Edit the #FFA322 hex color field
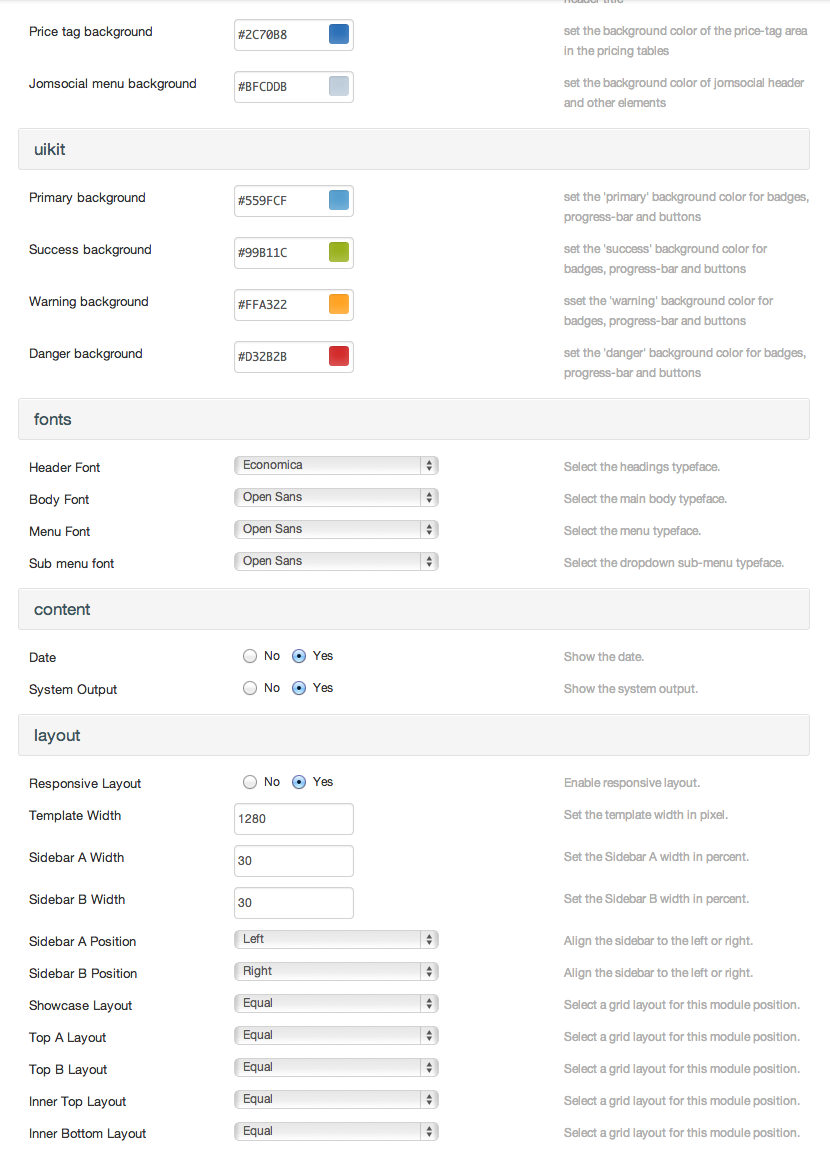 tap(293, 305)
